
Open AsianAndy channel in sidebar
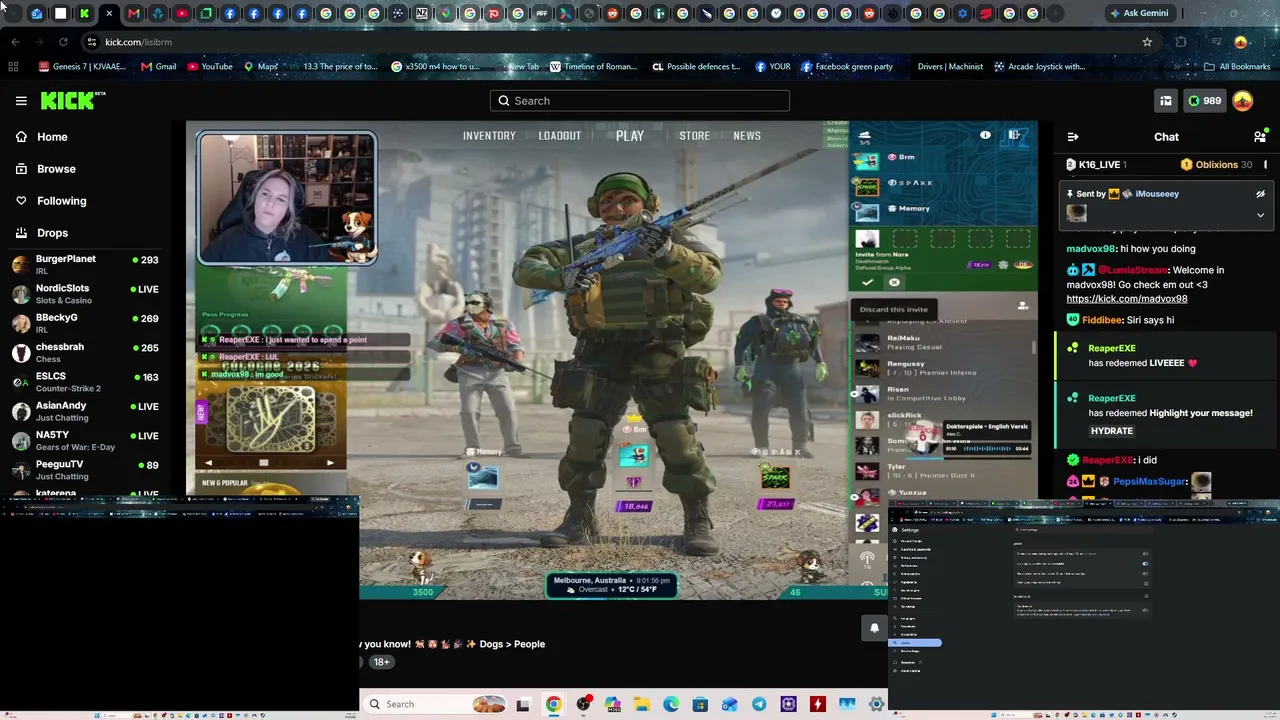click(x=85, y=411)
